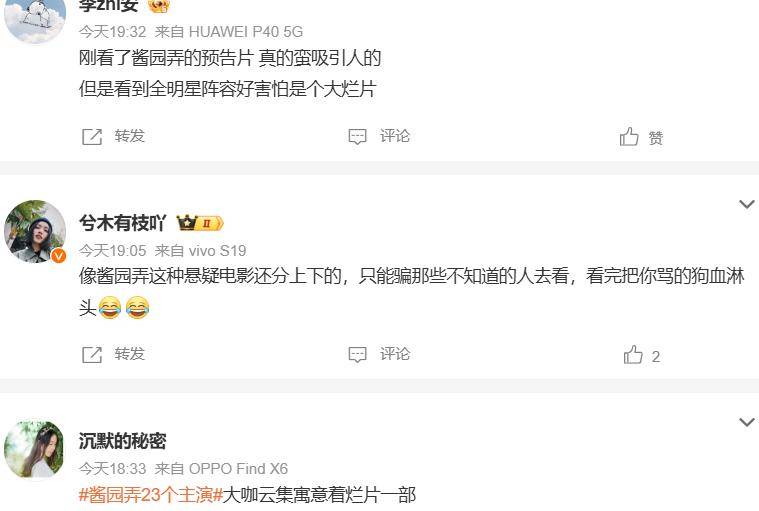
Task: Like the vivo S19 post with 2 likes
Action: pos(633,355)
